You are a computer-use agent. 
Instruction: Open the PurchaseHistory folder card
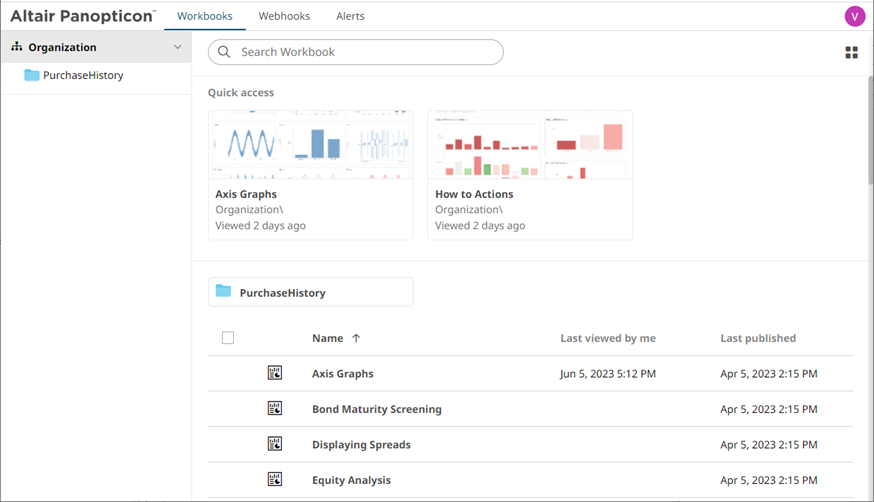(x=310, y=292)
